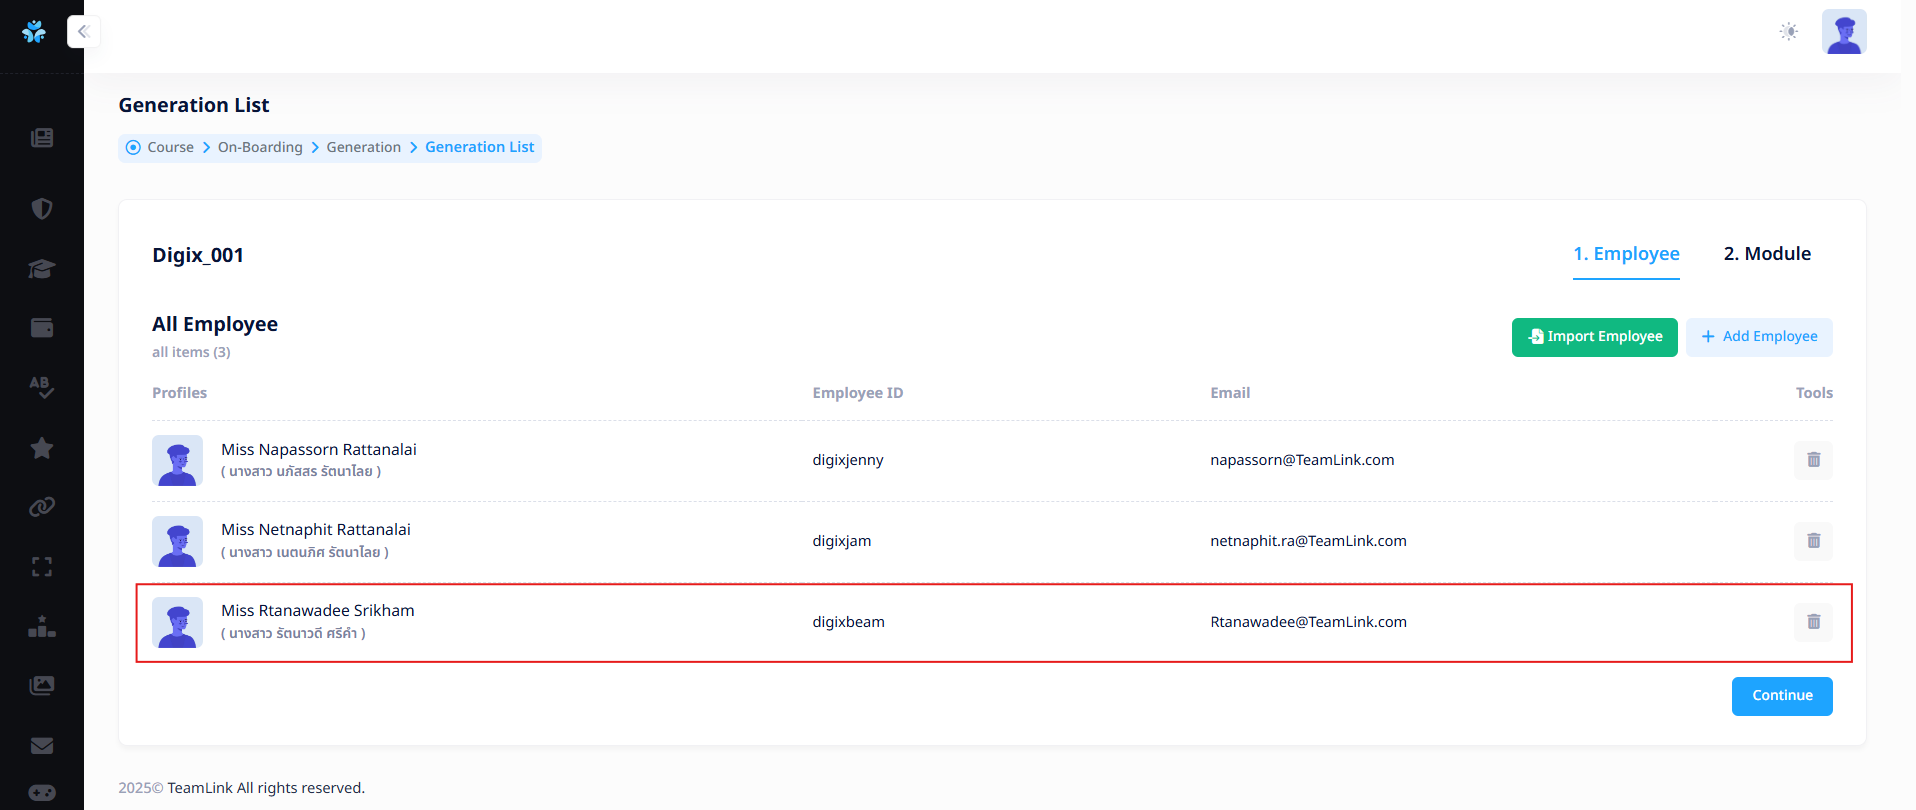1916x810 pixels.
Task: Open the envelope mail icon in sidebar
Action: click(42, 745)
